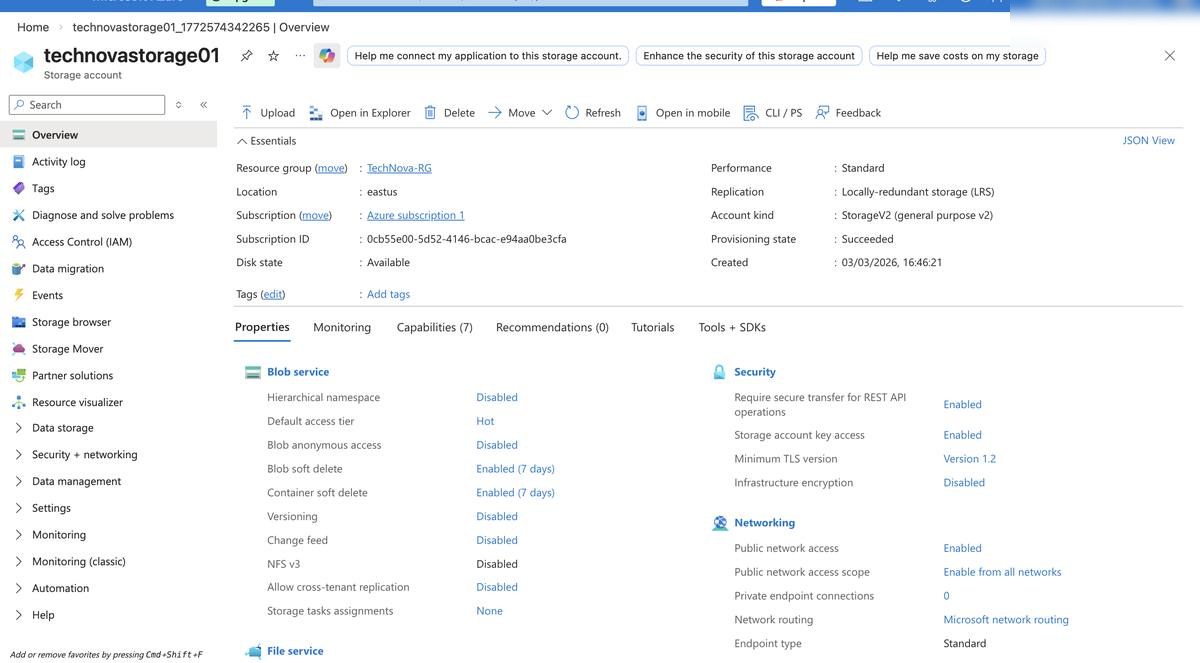Click the Networking section heading

[764, 523]
